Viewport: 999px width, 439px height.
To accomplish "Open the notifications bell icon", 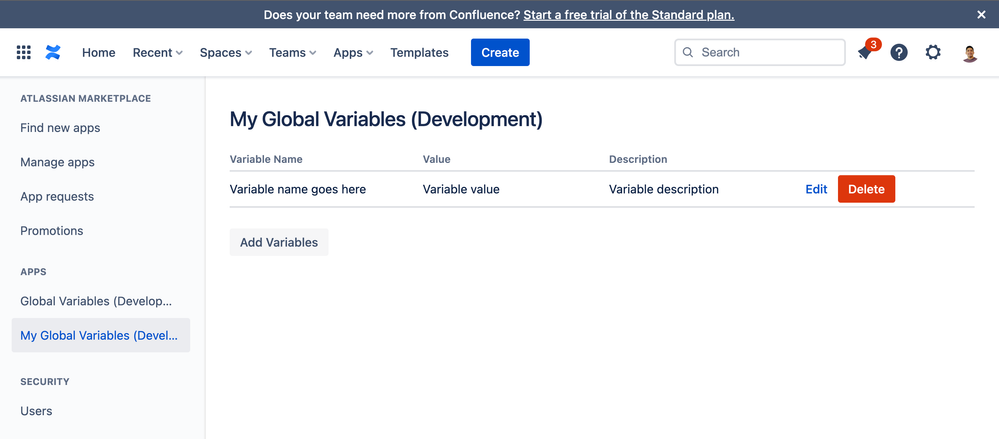I will pos(865,52).
